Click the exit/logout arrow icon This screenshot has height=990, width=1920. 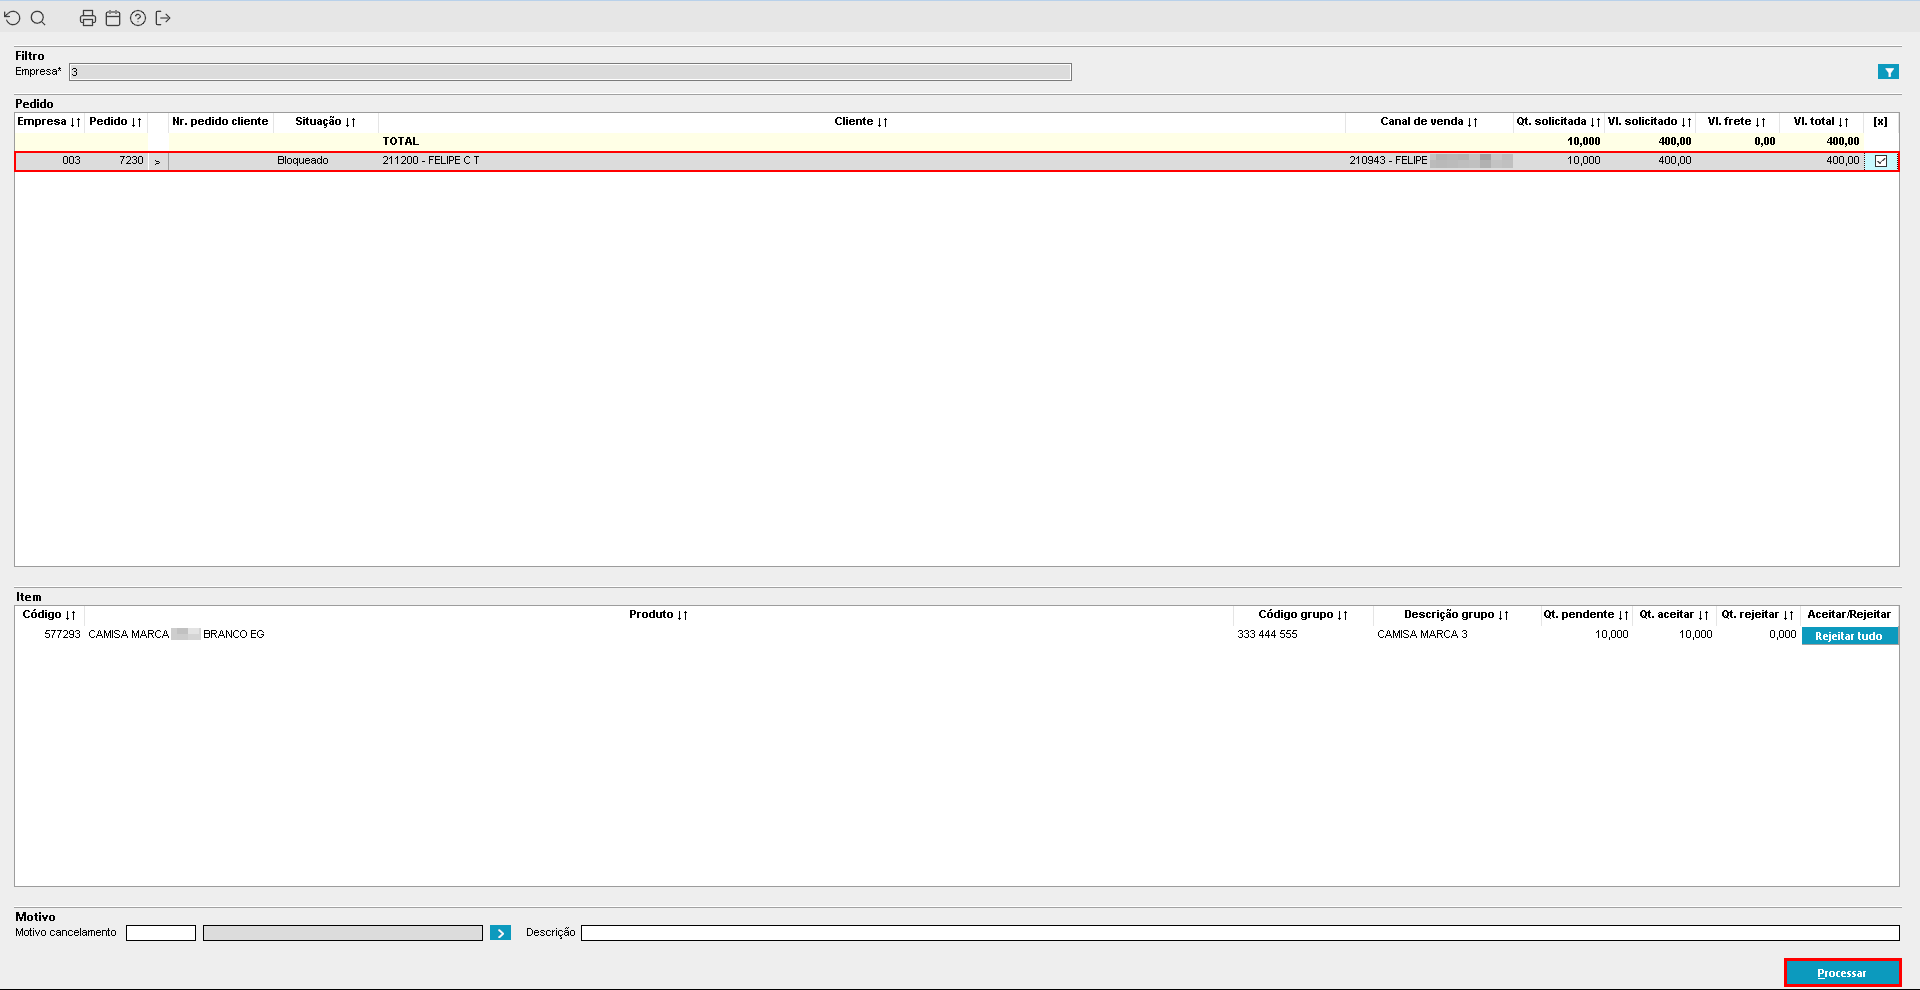click(x=163, y=18)
